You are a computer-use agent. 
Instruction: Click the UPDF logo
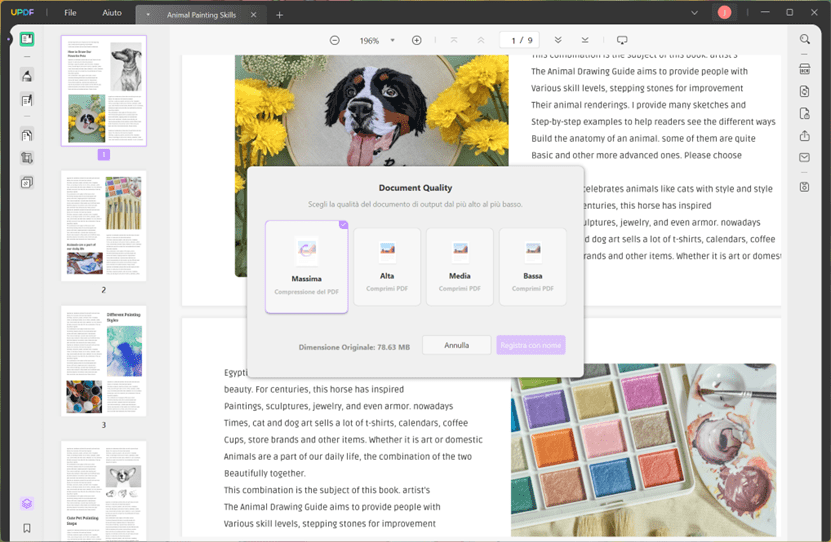22,12
